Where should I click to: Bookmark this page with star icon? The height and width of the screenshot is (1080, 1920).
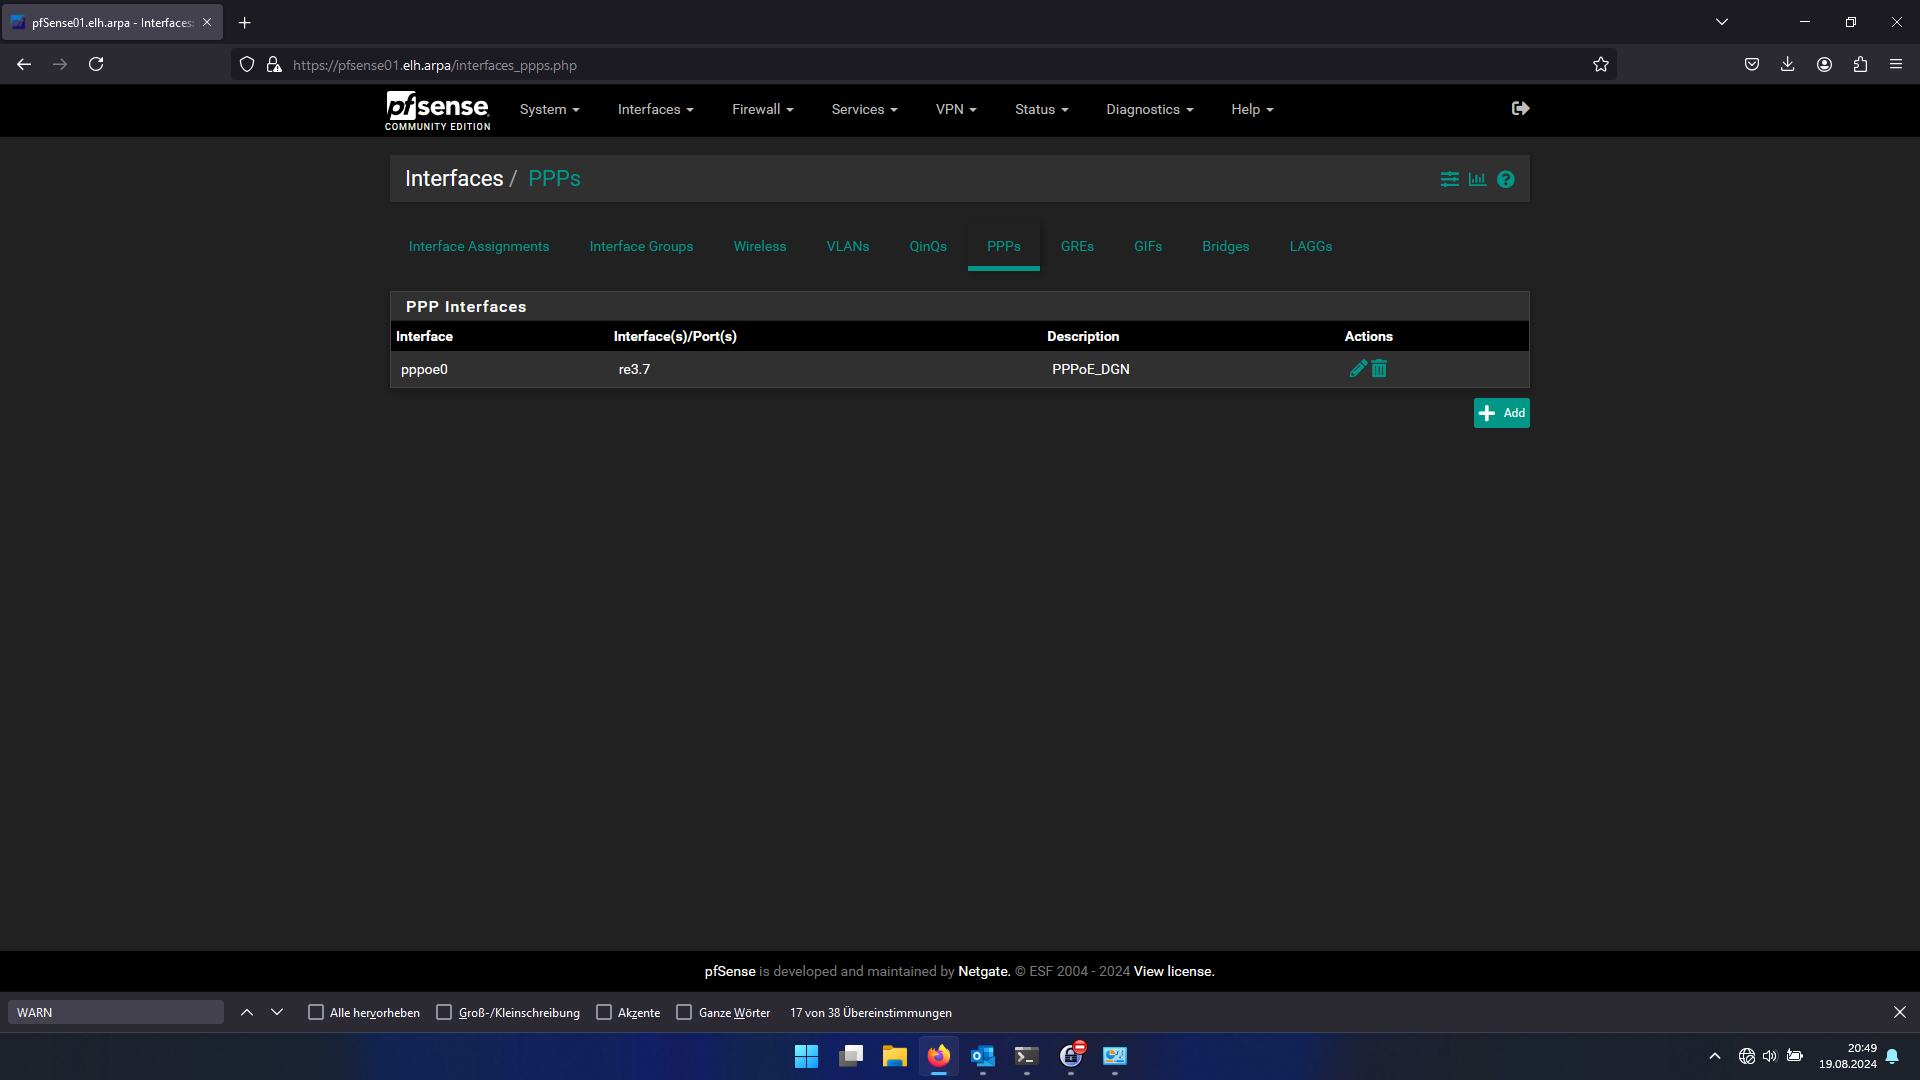(x=1601, y=65)
